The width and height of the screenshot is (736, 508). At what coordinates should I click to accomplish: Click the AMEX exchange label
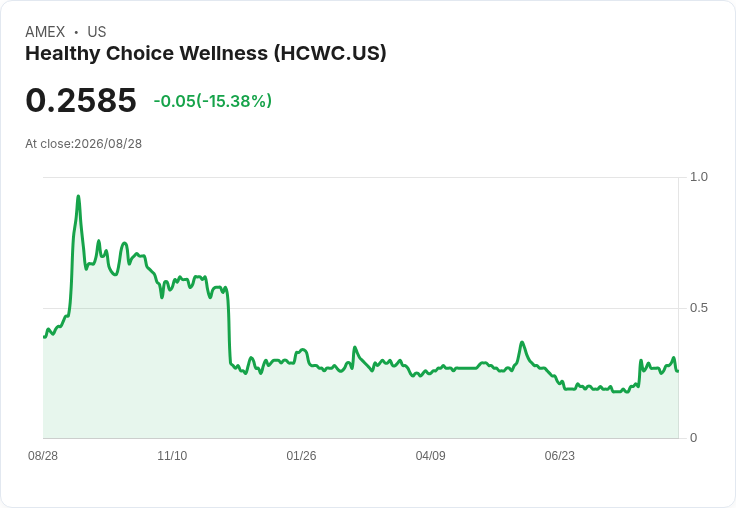[x=45, y=32]
